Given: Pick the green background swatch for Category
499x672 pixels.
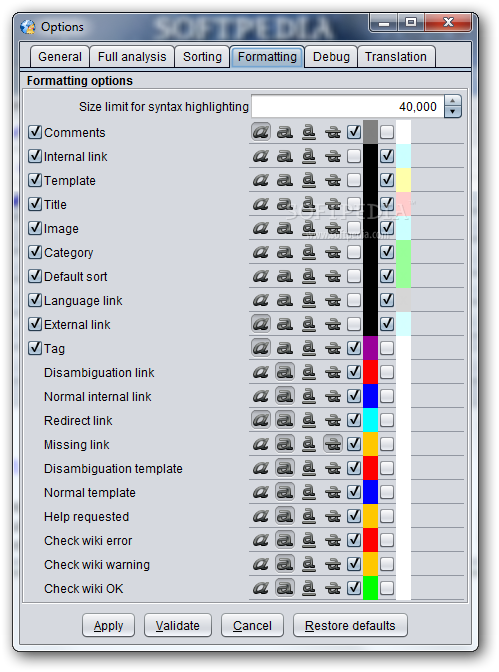Looking at the screenshot, I should (403, 252).
